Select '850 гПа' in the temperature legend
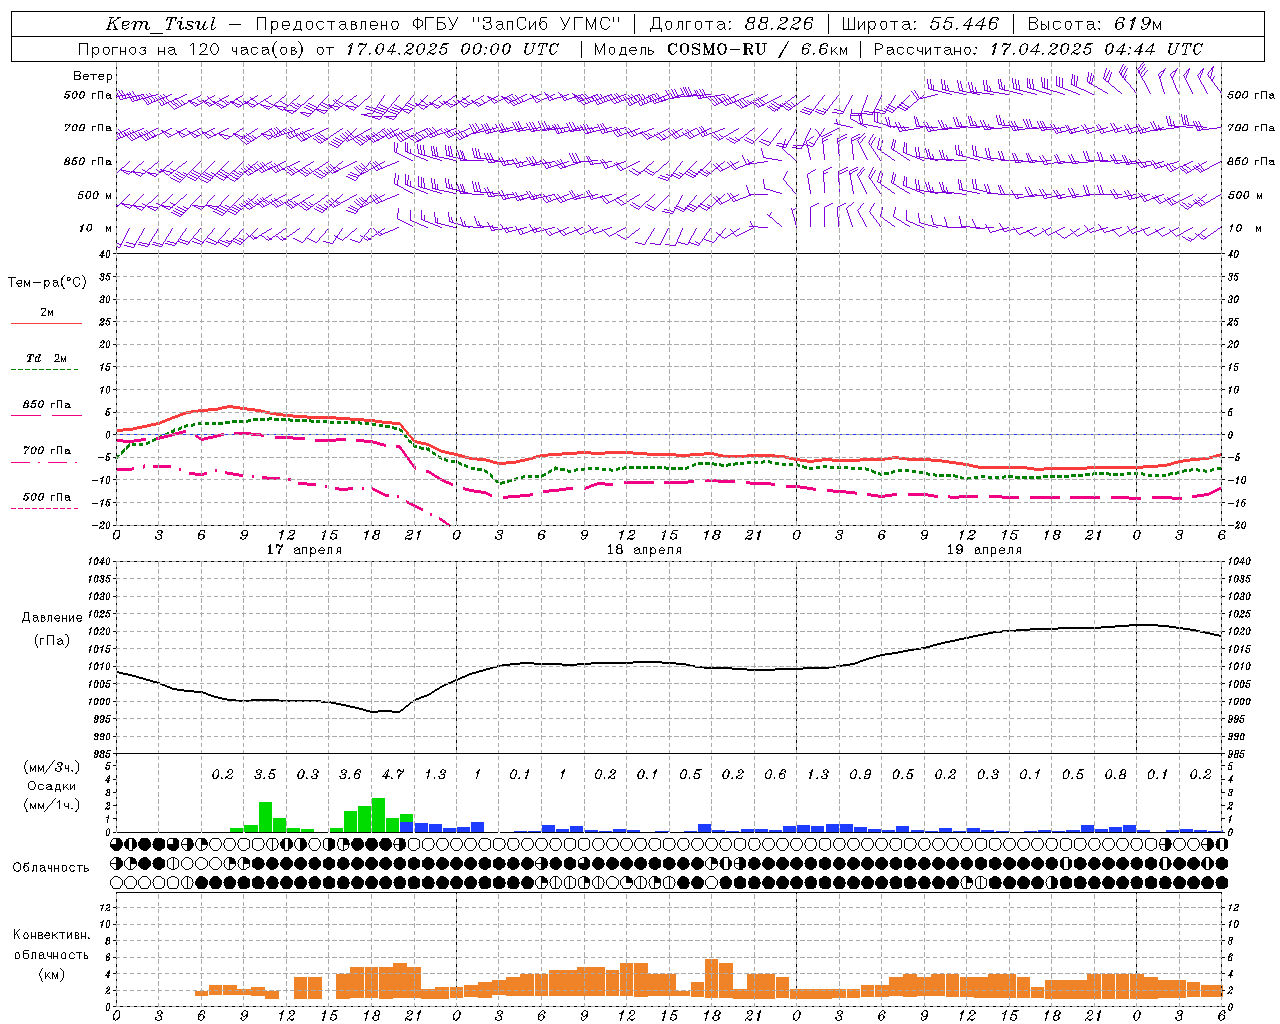Viewport: 1280px width, 1024px height. click(x=47, y=405)
